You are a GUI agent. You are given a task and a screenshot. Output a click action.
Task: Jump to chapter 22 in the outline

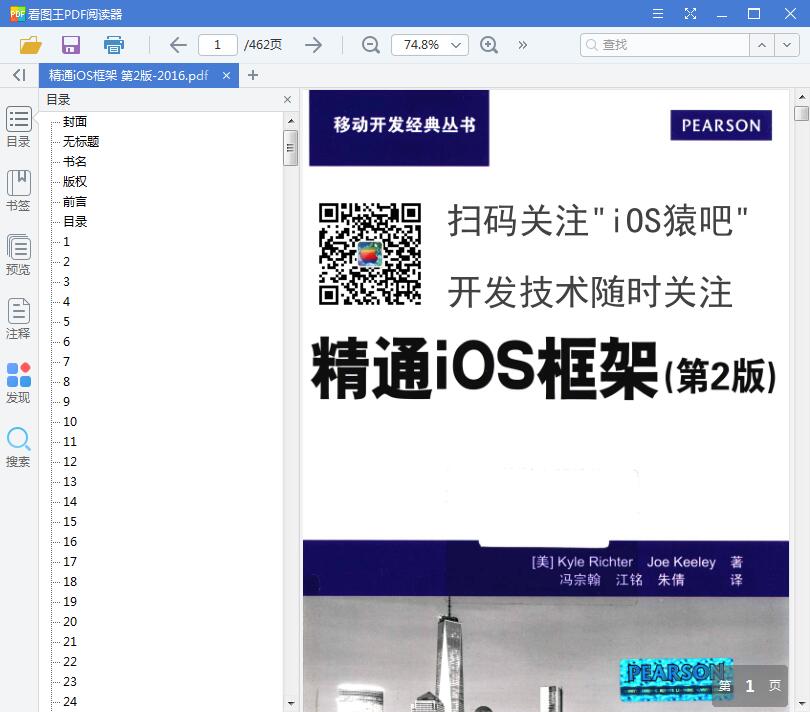point(70,662)
